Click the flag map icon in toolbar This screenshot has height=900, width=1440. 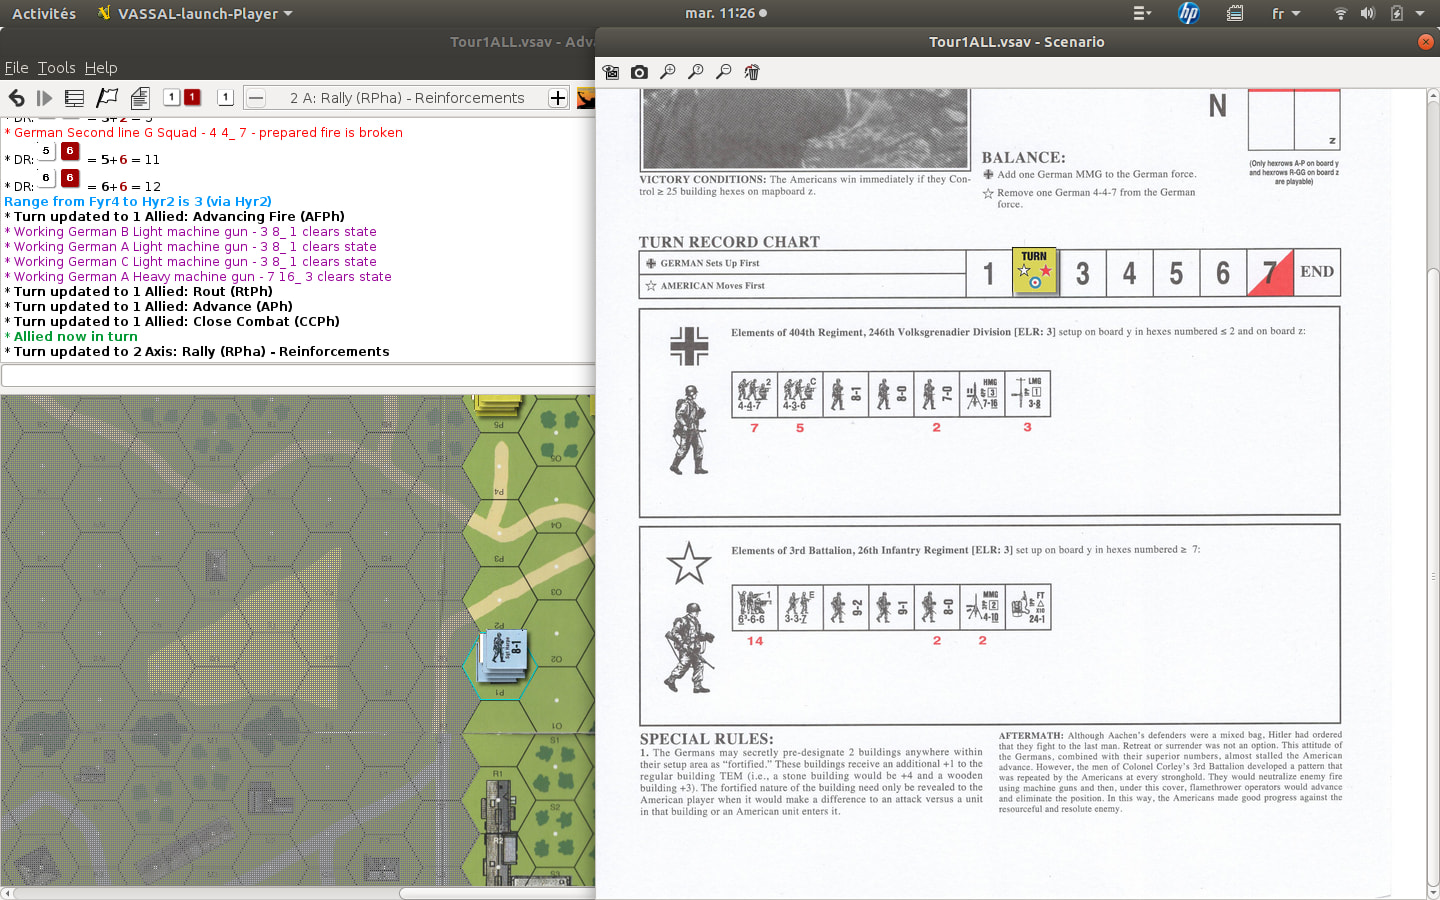tap(107, 98)
